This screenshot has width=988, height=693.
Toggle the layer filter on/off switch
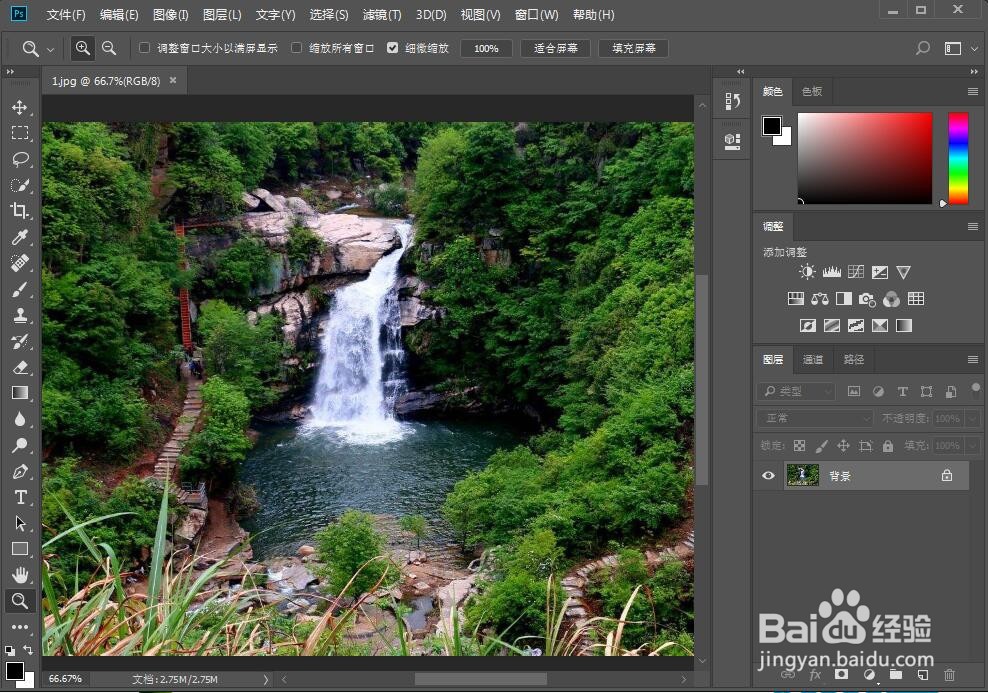coord(975,389)
